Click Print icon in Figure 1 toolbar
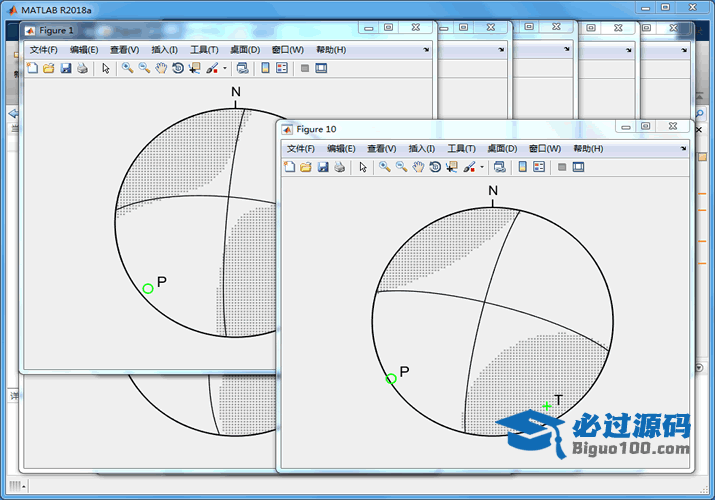 pos(83,68)
